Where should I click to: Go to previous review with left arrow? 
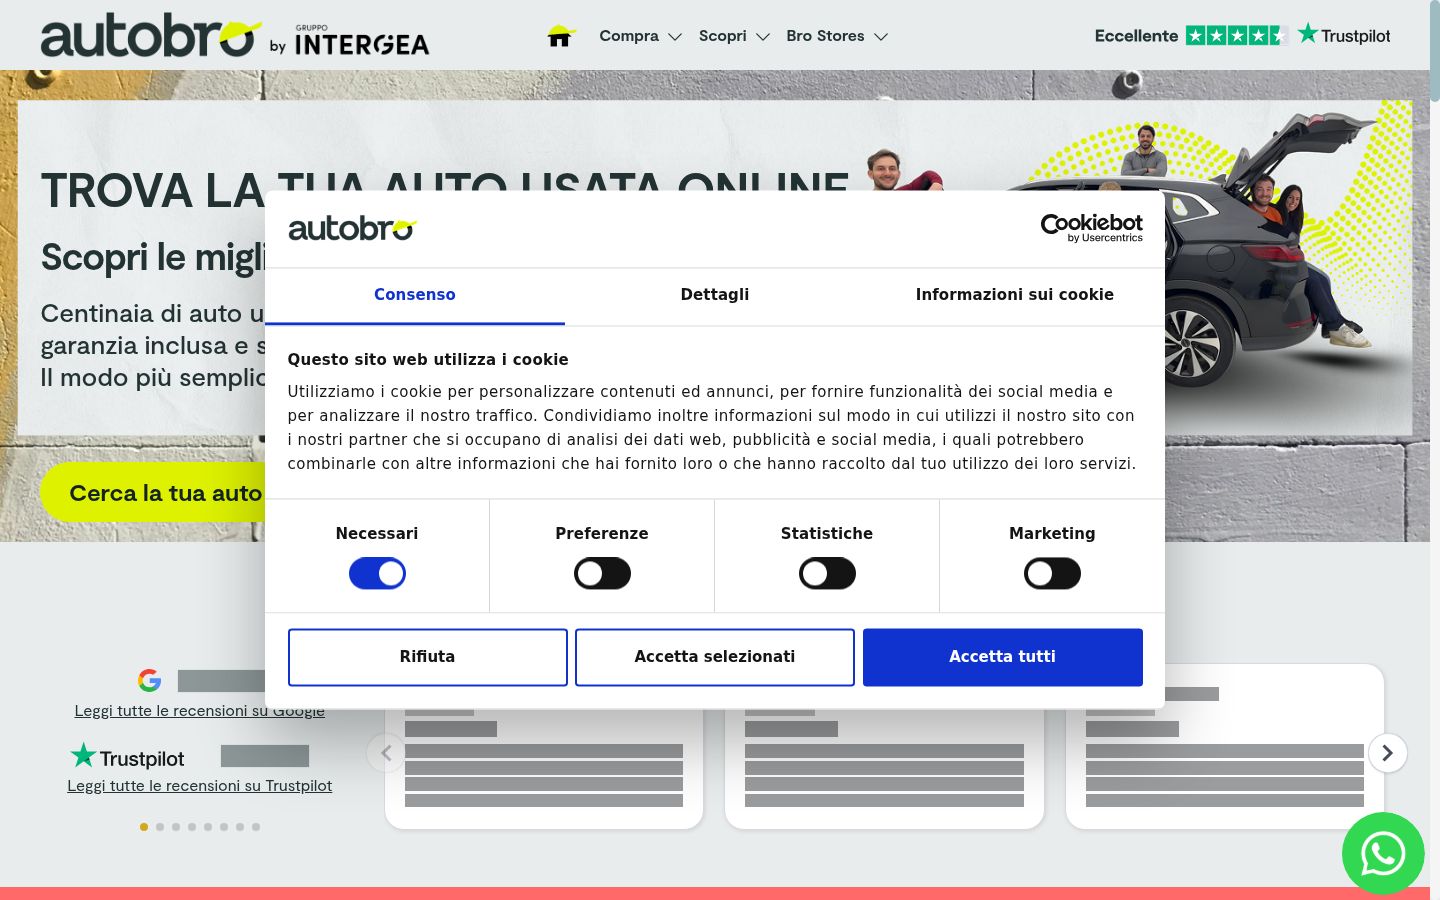386,753
